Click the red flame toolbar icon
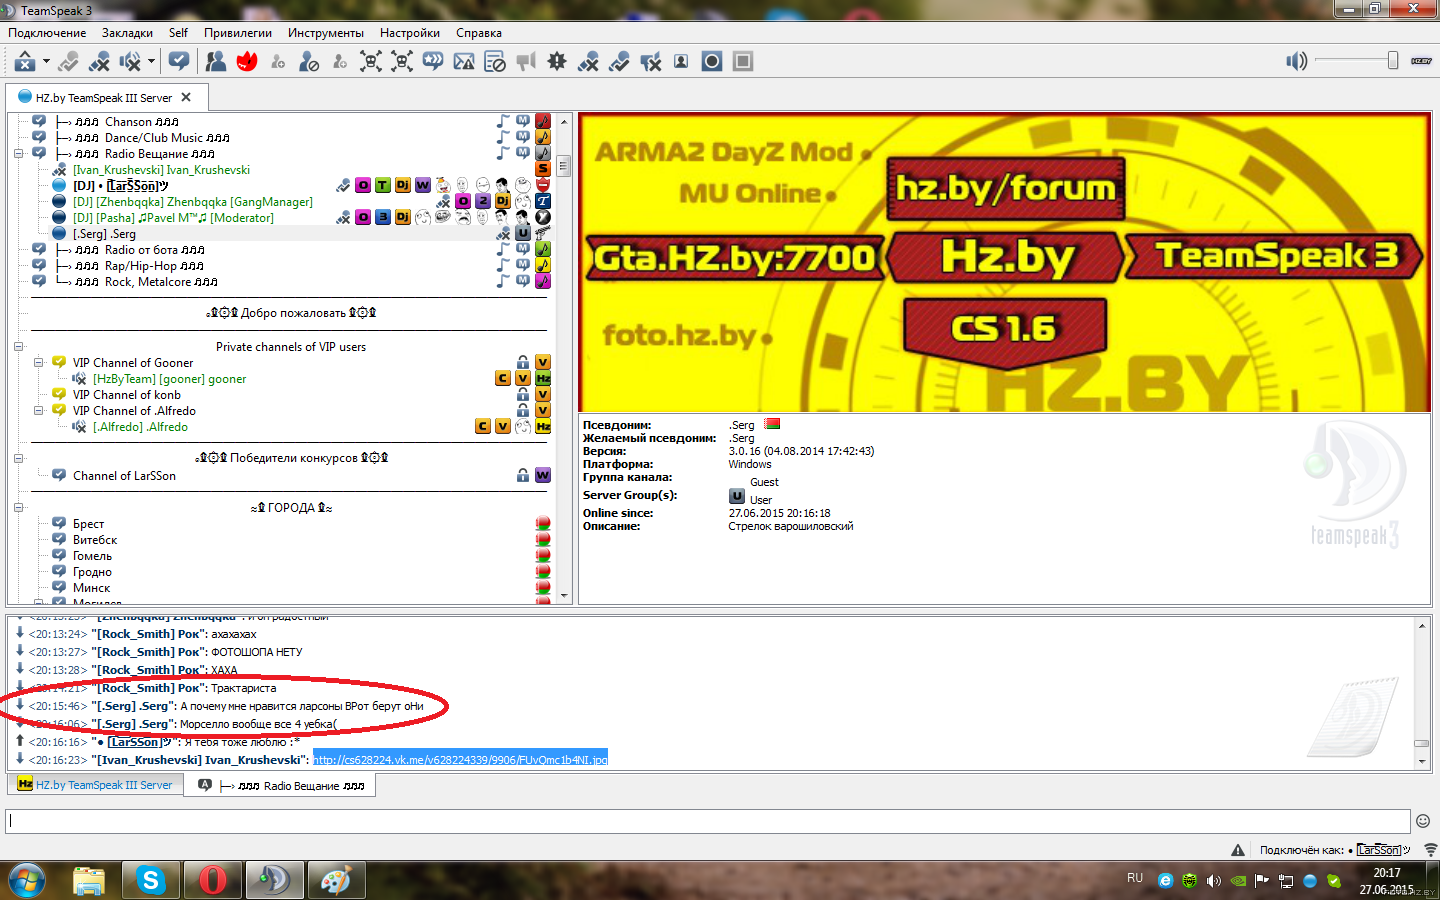 click(247, 61)
